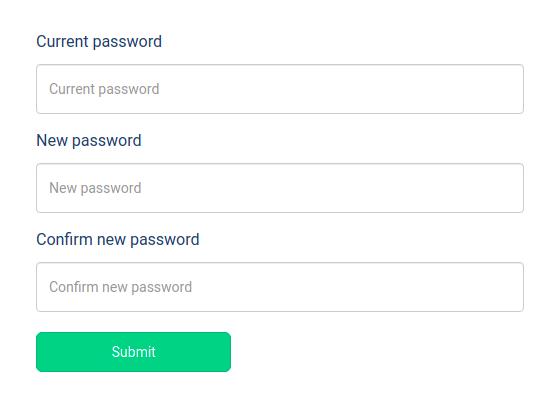Click the "Confirm new password" placeholder text

point(120,287)
